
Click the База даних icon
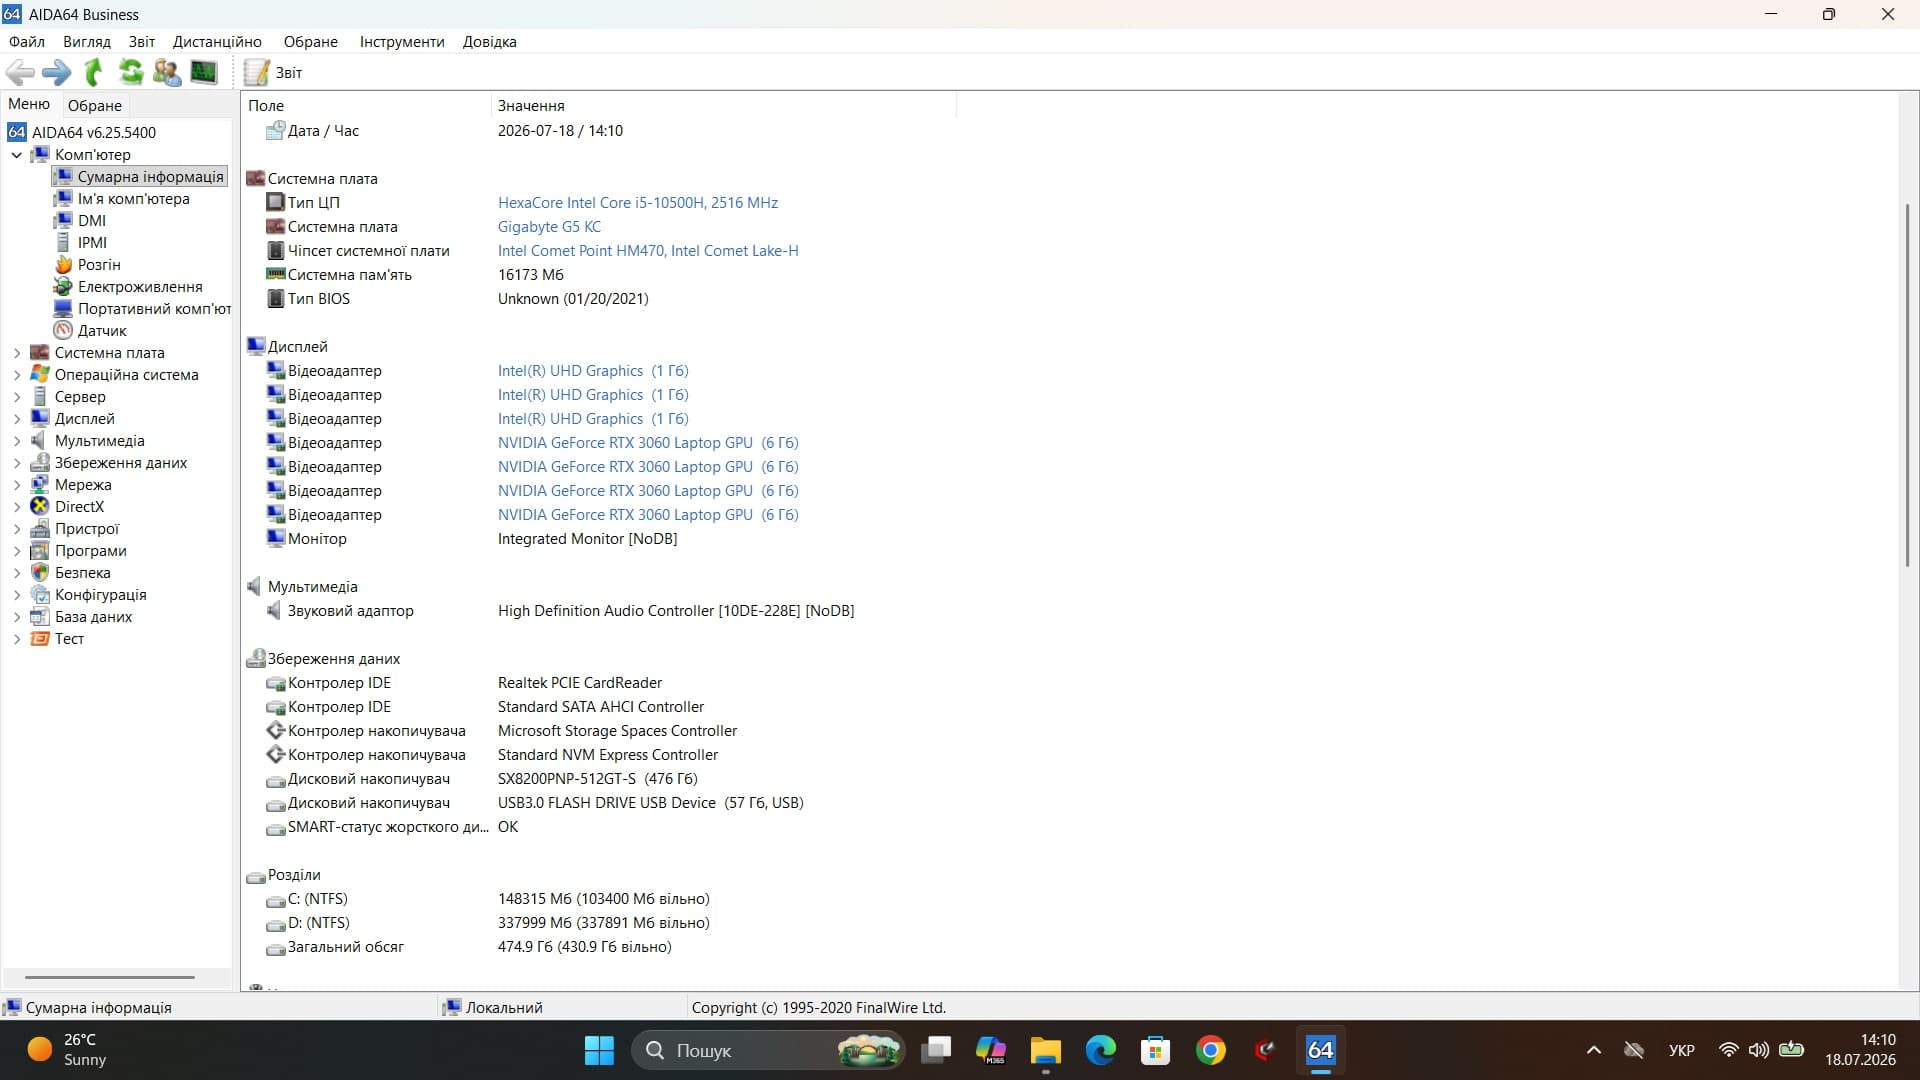tap(40, 616)
